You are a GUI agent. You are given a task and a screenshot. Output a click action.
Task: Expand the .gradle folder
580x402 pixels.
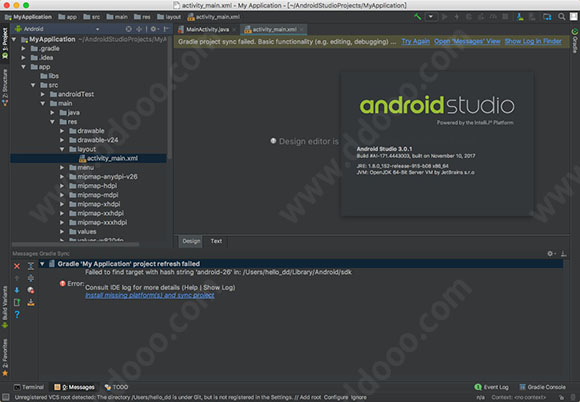tap(23, 48)
